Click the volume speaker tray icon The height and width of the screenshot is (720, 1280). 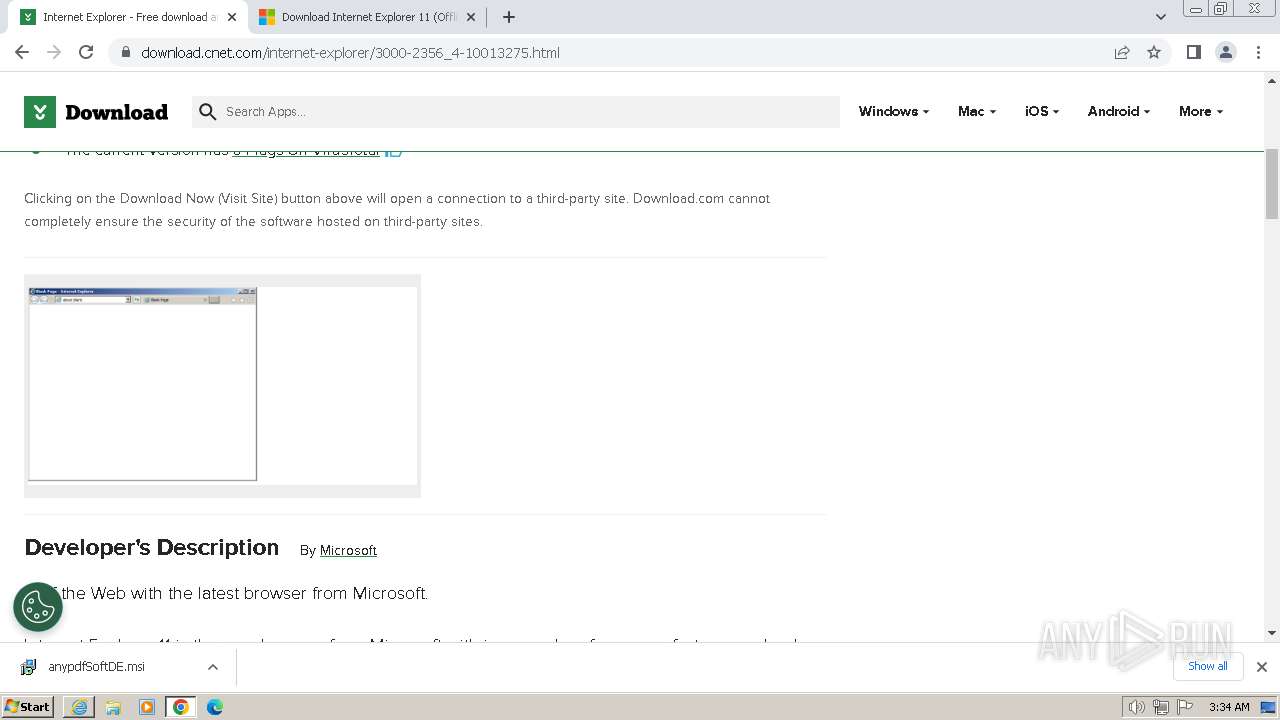coord(1137,707)
